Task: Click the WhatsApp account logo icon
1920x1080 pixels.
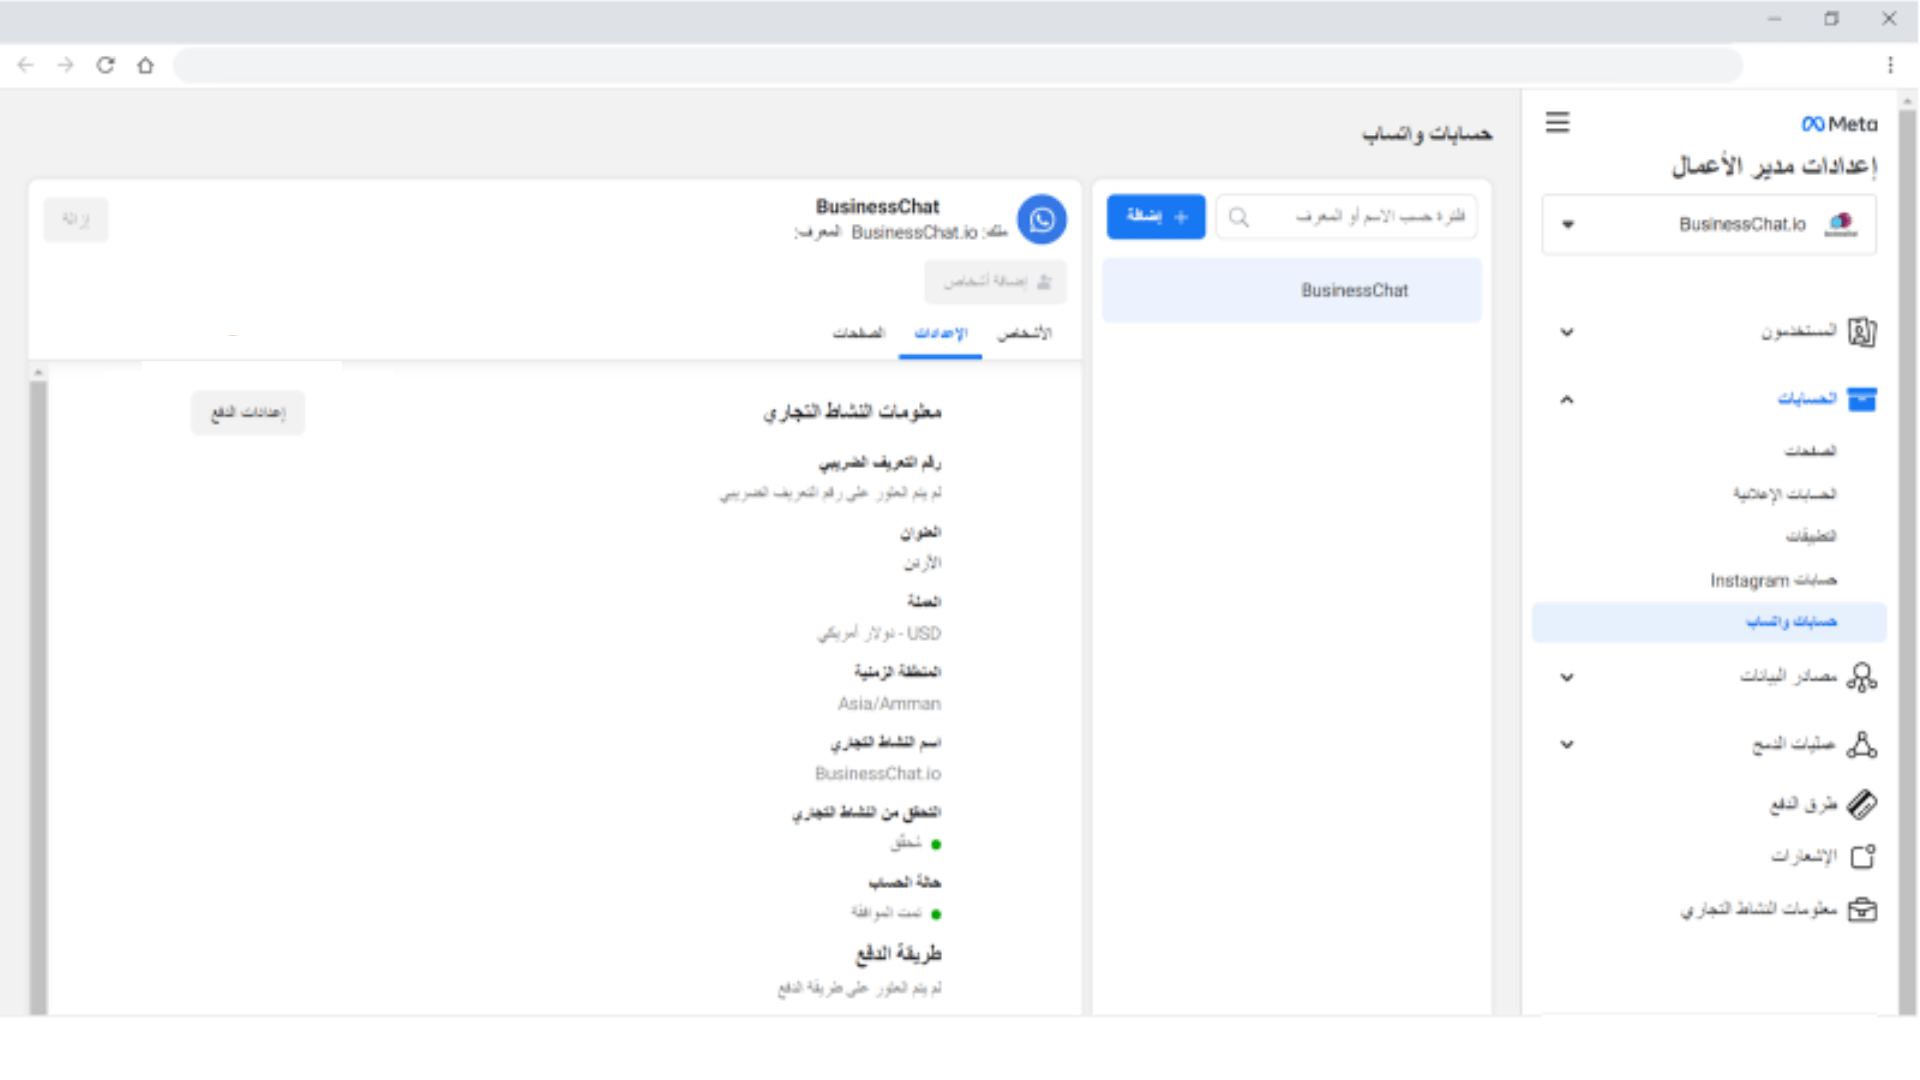Action: [1041, 219]
